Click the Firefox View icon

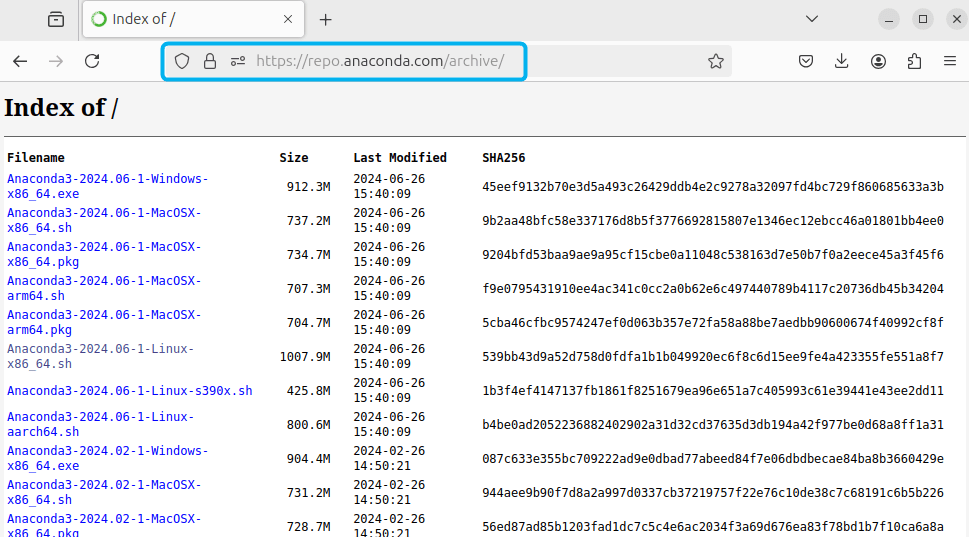[x=56, y=19]
